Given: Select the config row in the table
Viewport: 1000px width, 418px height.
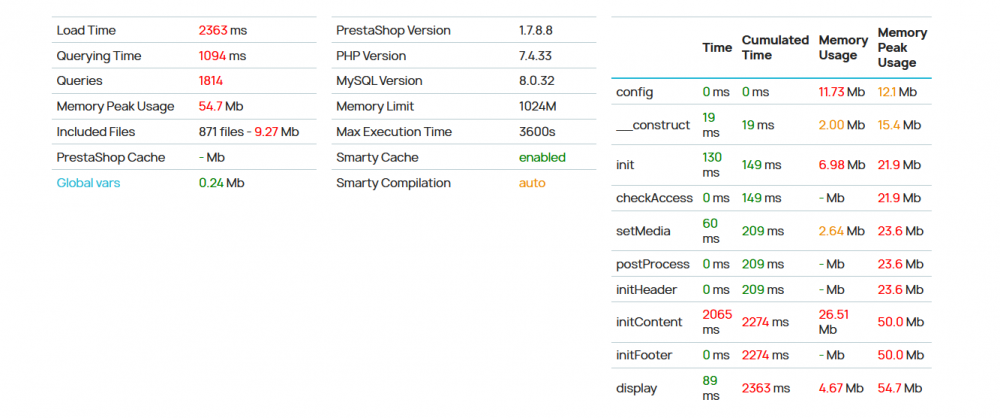Looking at the screenshot, I should coord(635,92).
